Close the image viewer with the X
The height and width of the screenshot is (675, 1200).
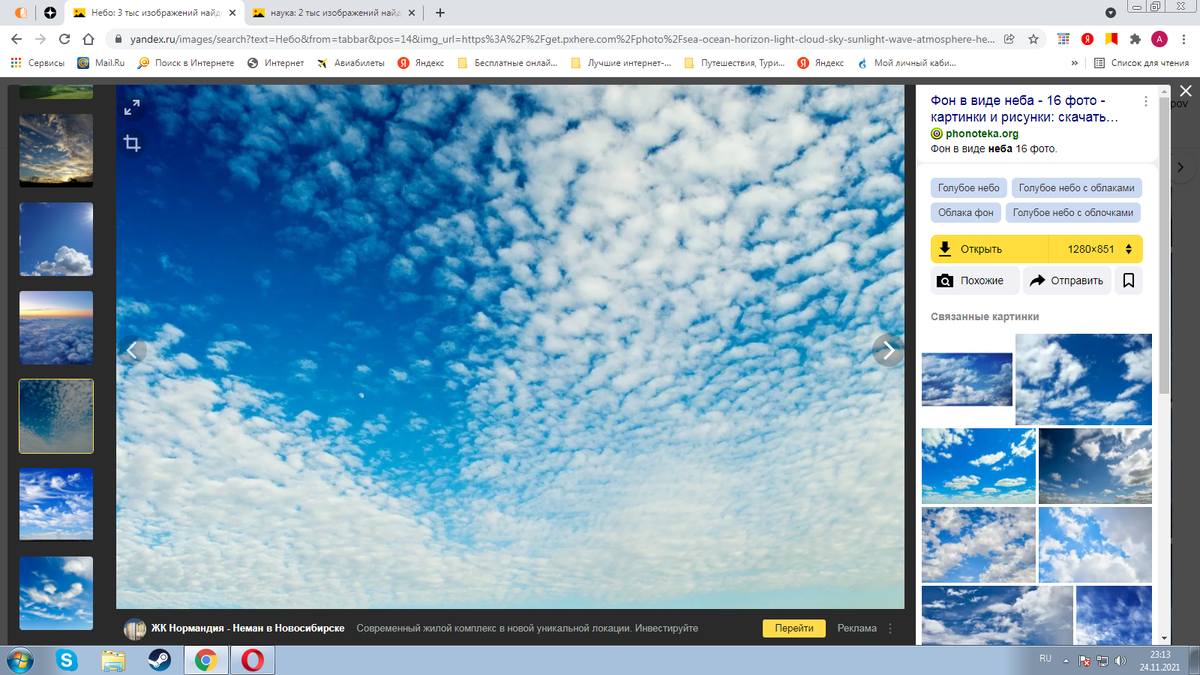[x=1185, y=92]
